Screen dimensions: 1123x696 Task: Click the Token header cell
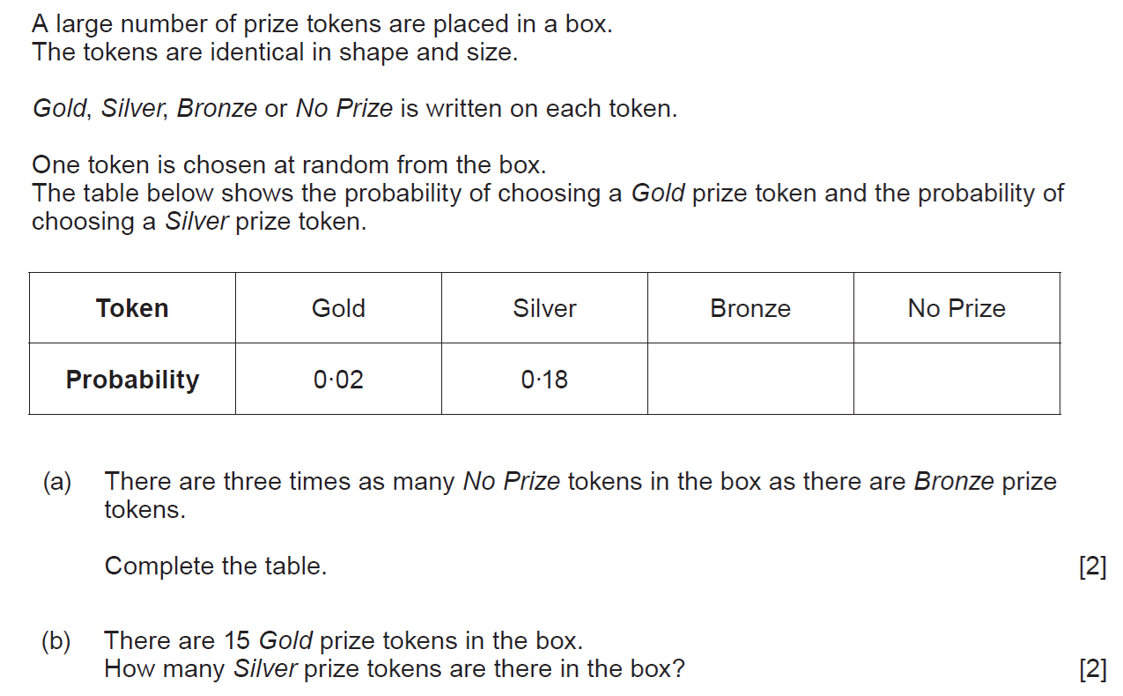(x=132, y=308)
